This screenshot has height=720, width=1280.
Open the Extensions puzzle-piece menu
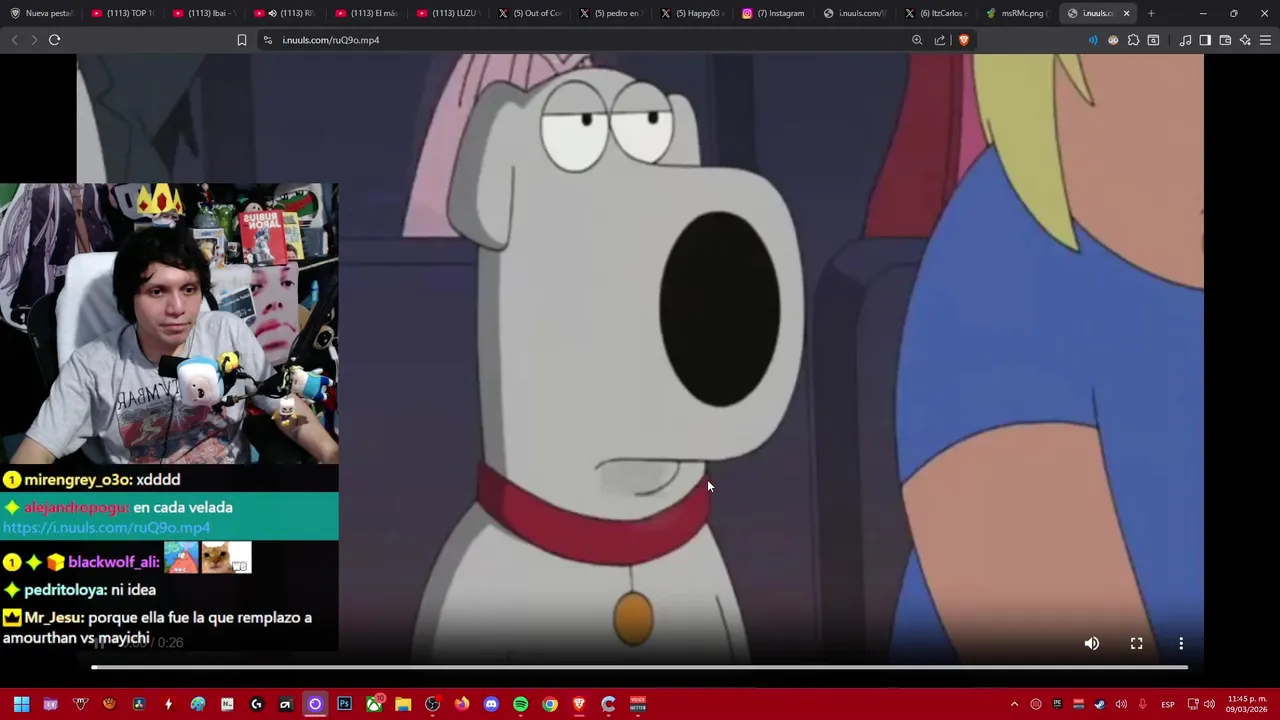click(1133, 40)
